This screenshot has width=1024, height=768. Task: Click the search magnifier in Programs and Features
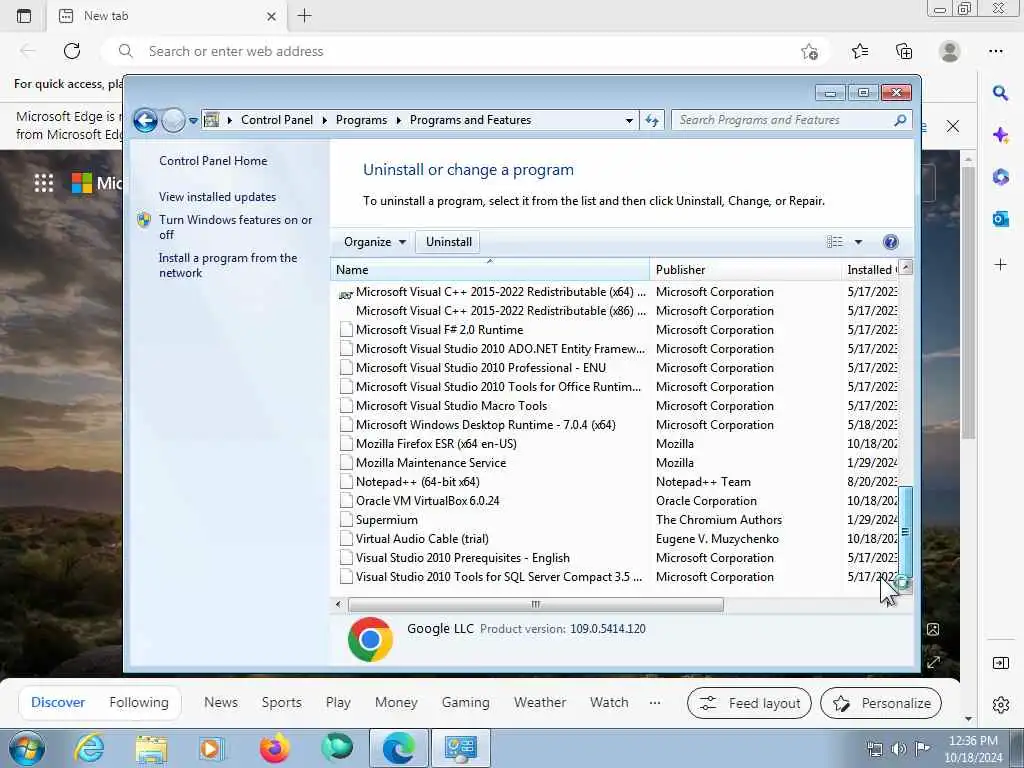(x=900, y=120)
